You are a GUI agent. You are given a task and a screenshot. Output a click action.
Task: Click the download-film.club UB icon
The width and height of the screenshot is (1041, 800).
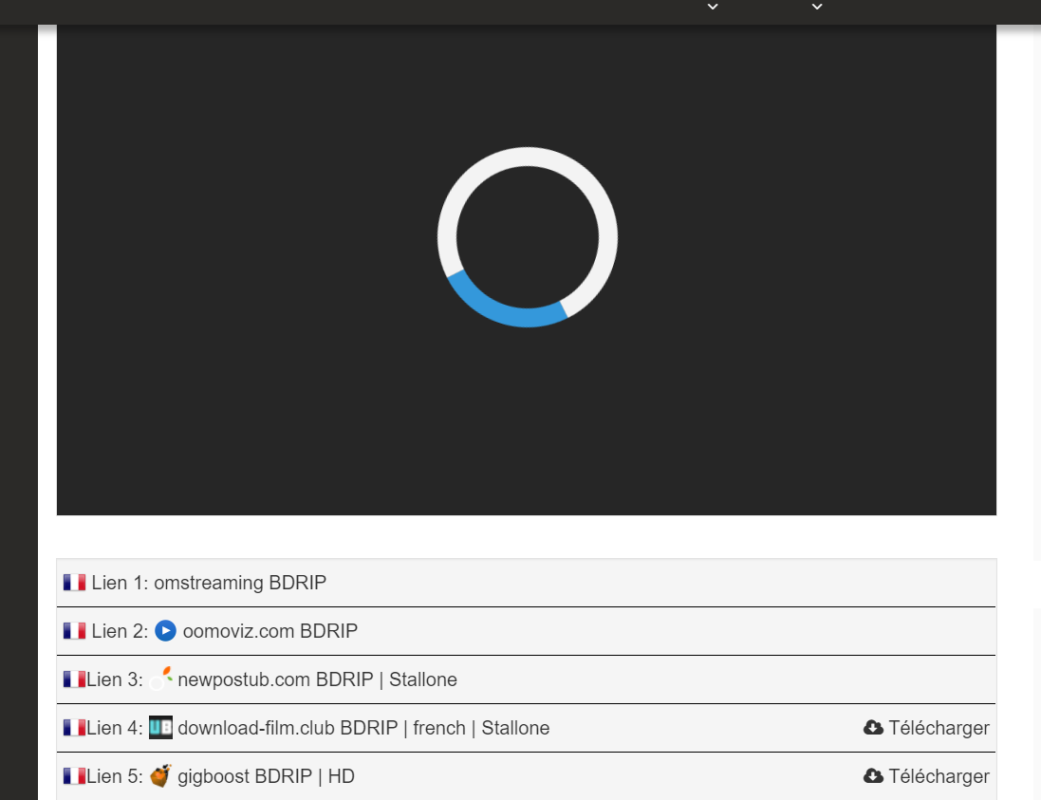point(161,727)
